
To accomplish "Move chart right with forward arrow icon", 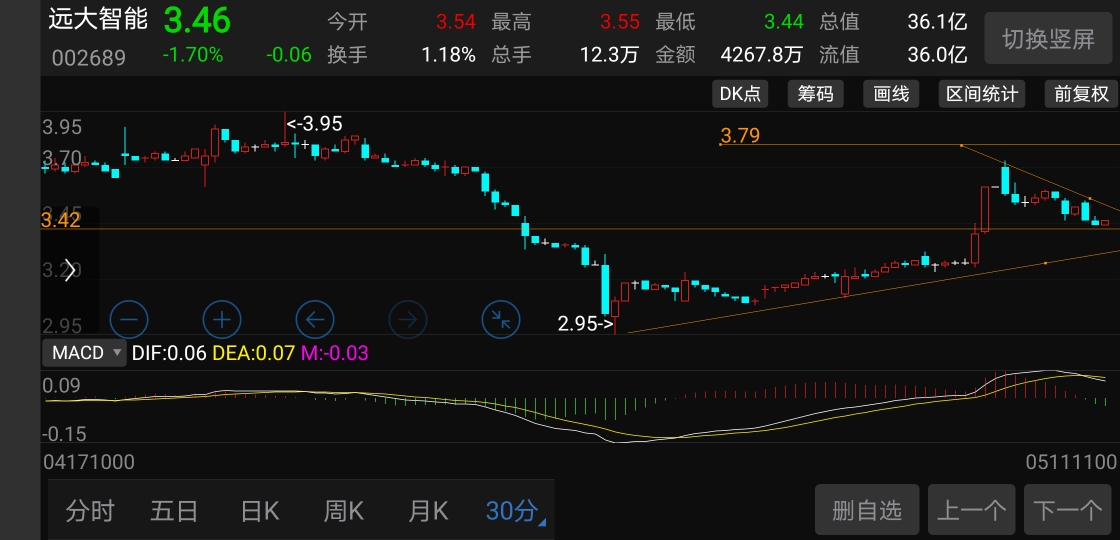I will tap(408, 319).
